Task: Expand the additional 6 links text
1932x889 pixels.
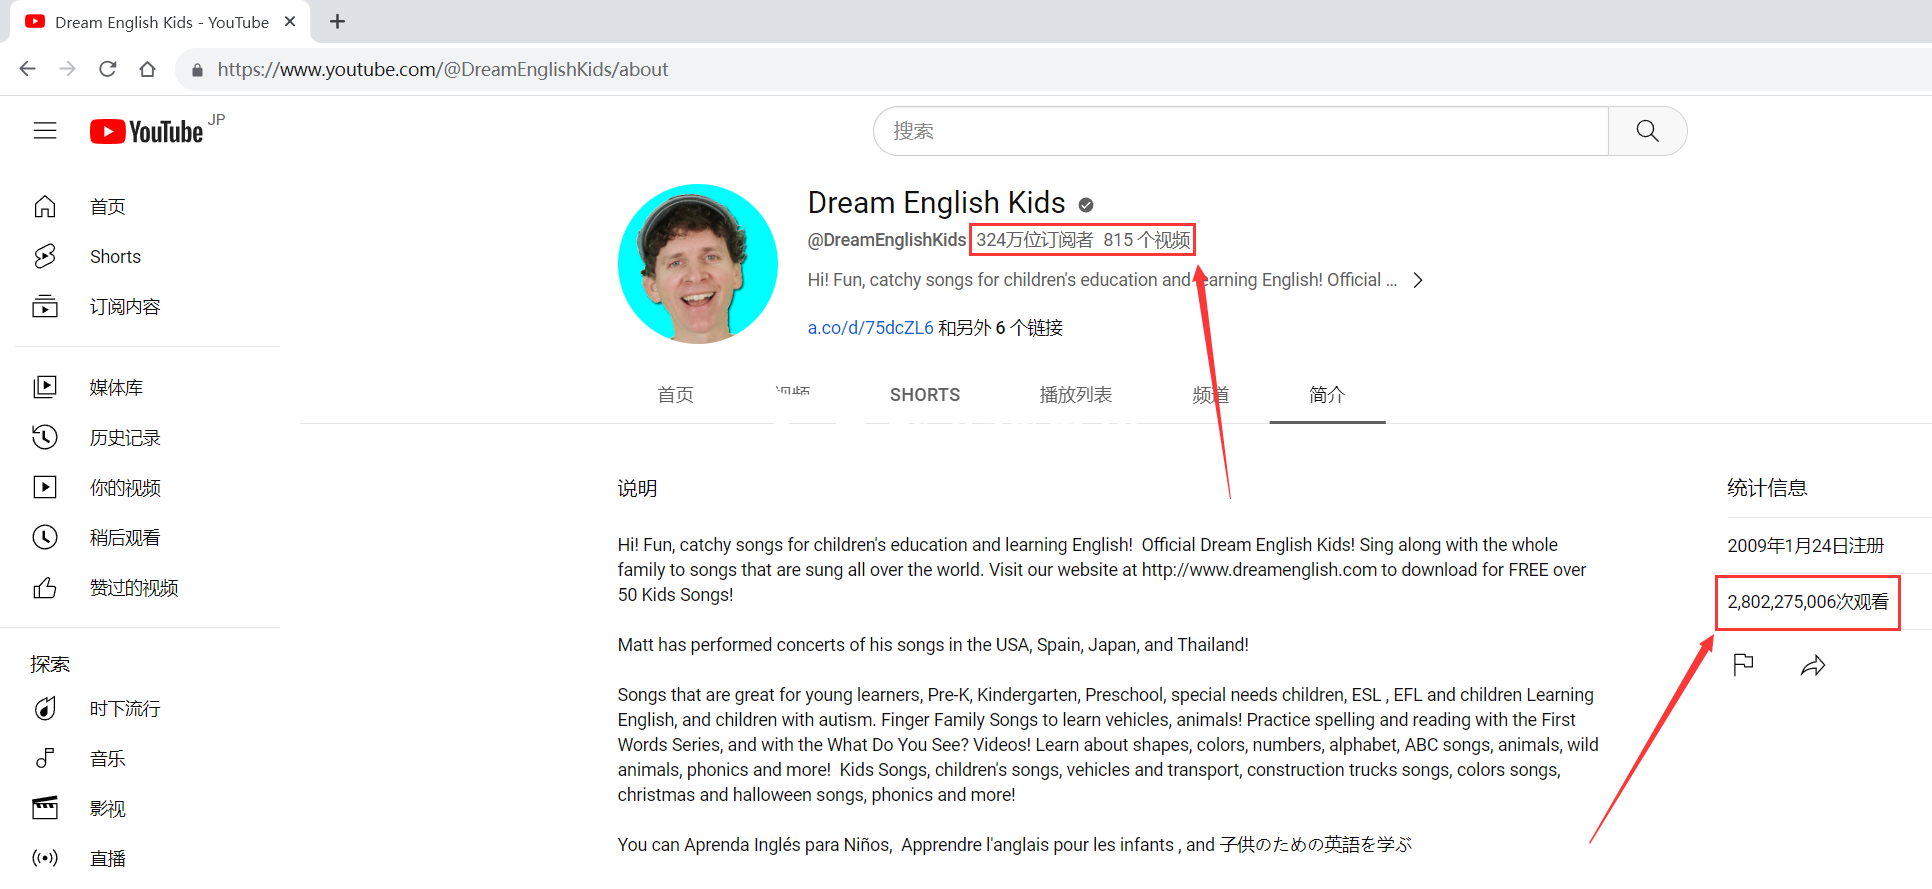Action: 1000,328
